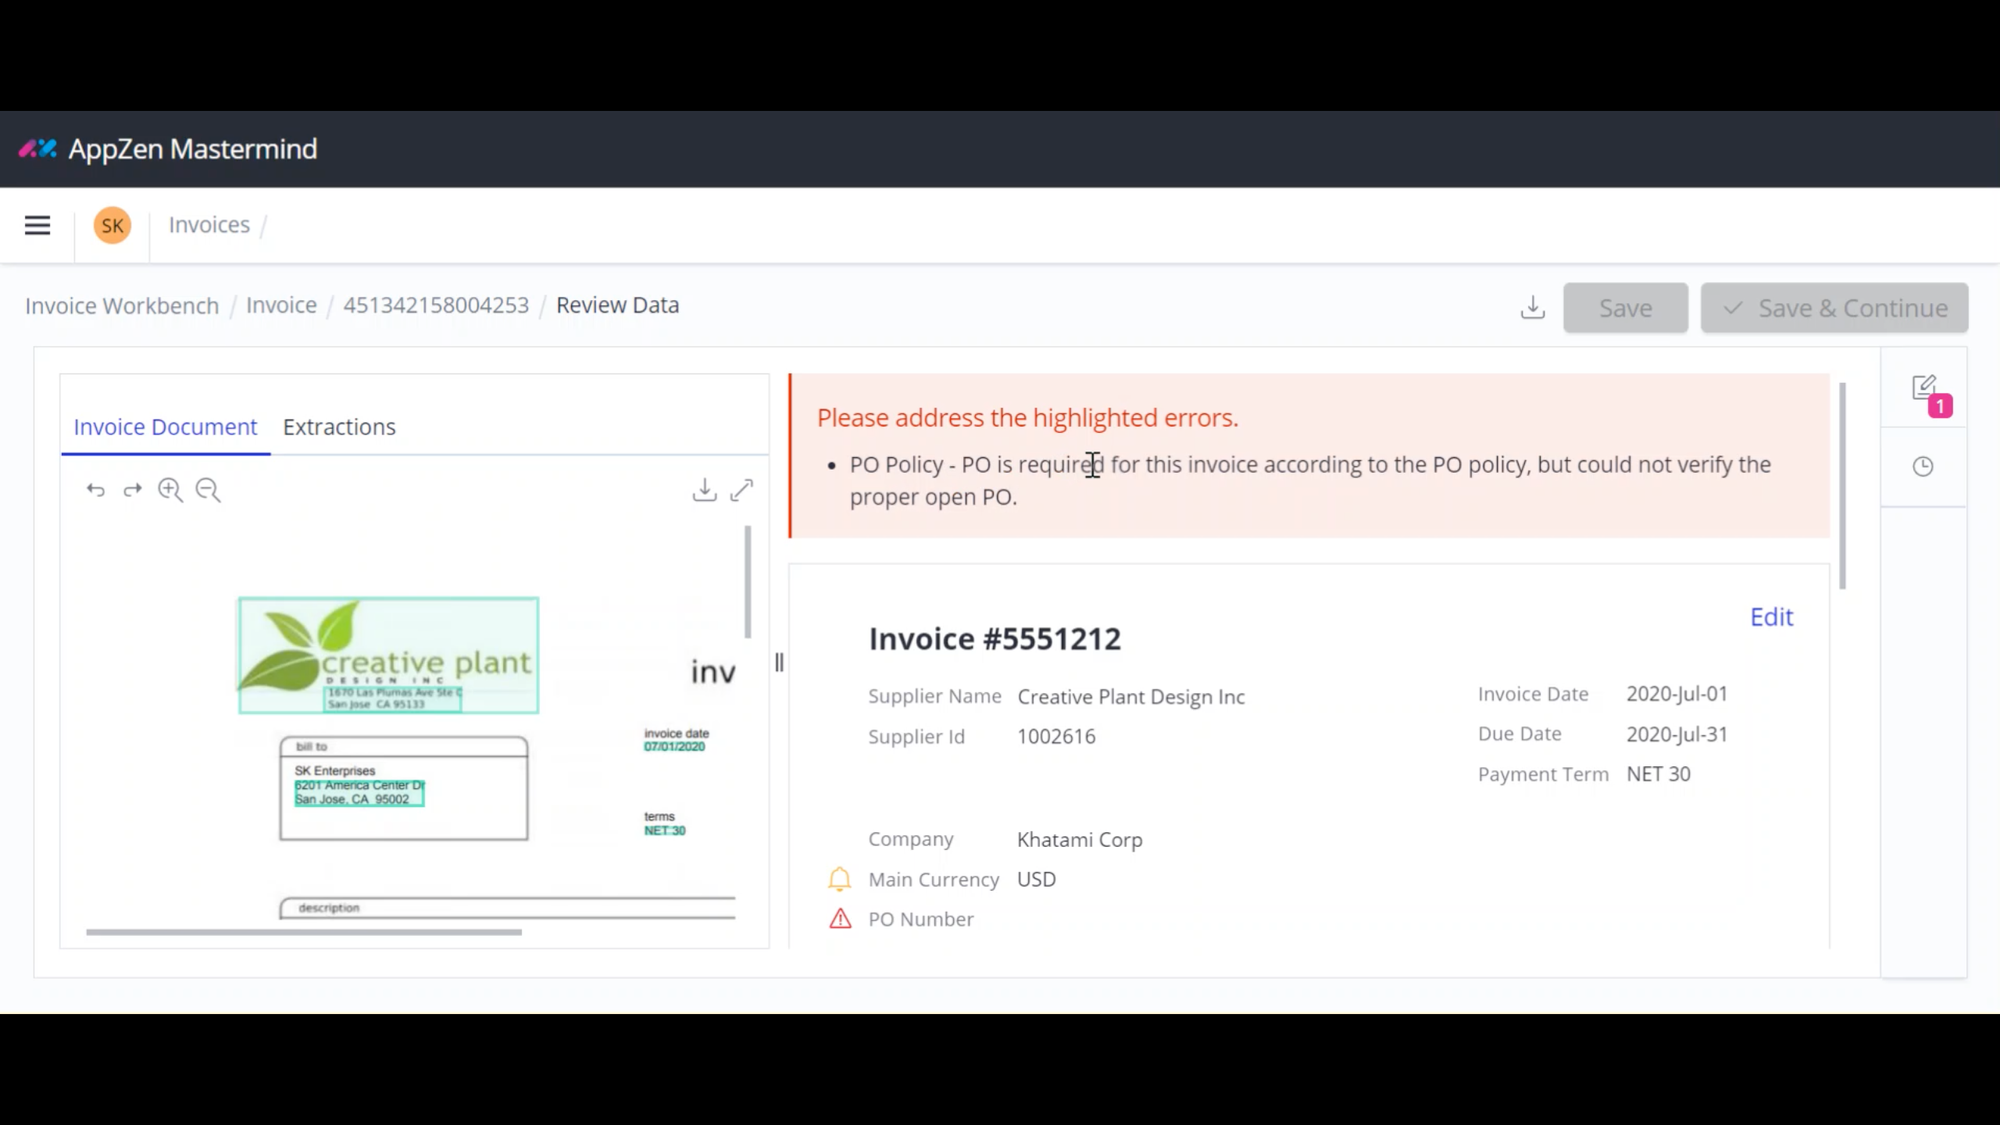
Task: Click the Invoice Workbench breadcrumb link
Action: [121, 304]
